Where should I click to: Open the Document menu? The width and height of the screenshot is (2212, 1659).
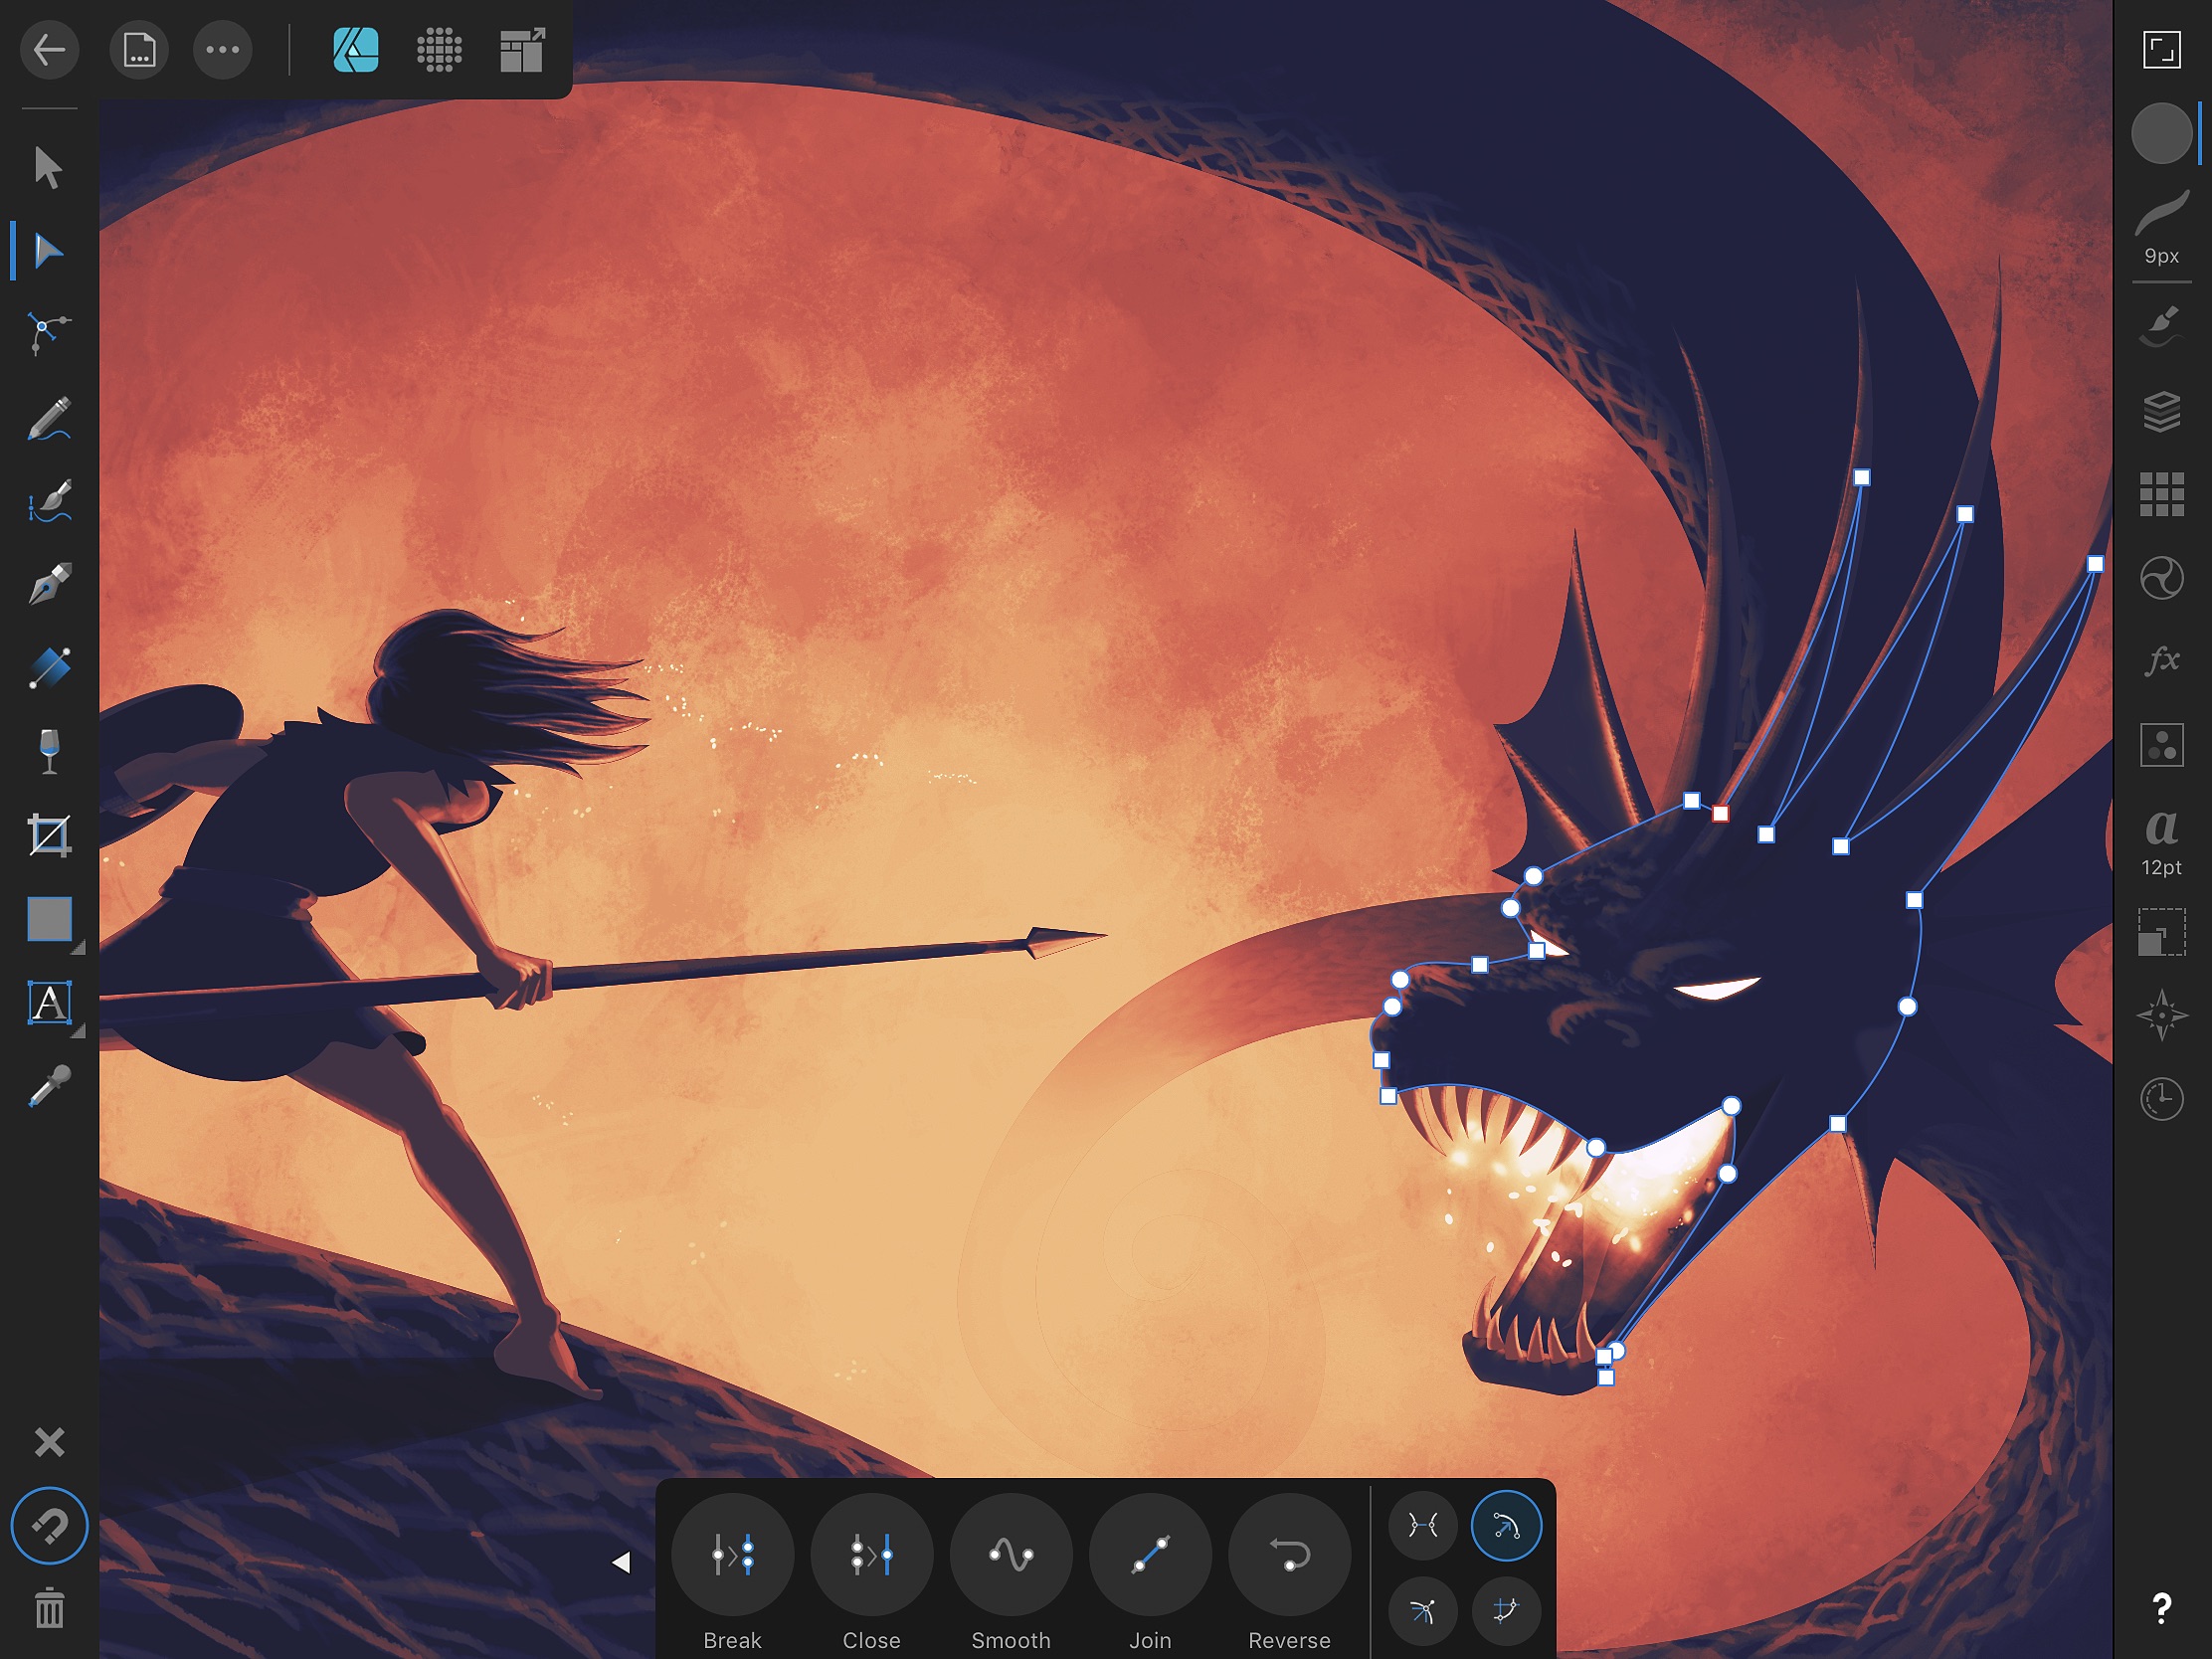[x=139, y=49]
